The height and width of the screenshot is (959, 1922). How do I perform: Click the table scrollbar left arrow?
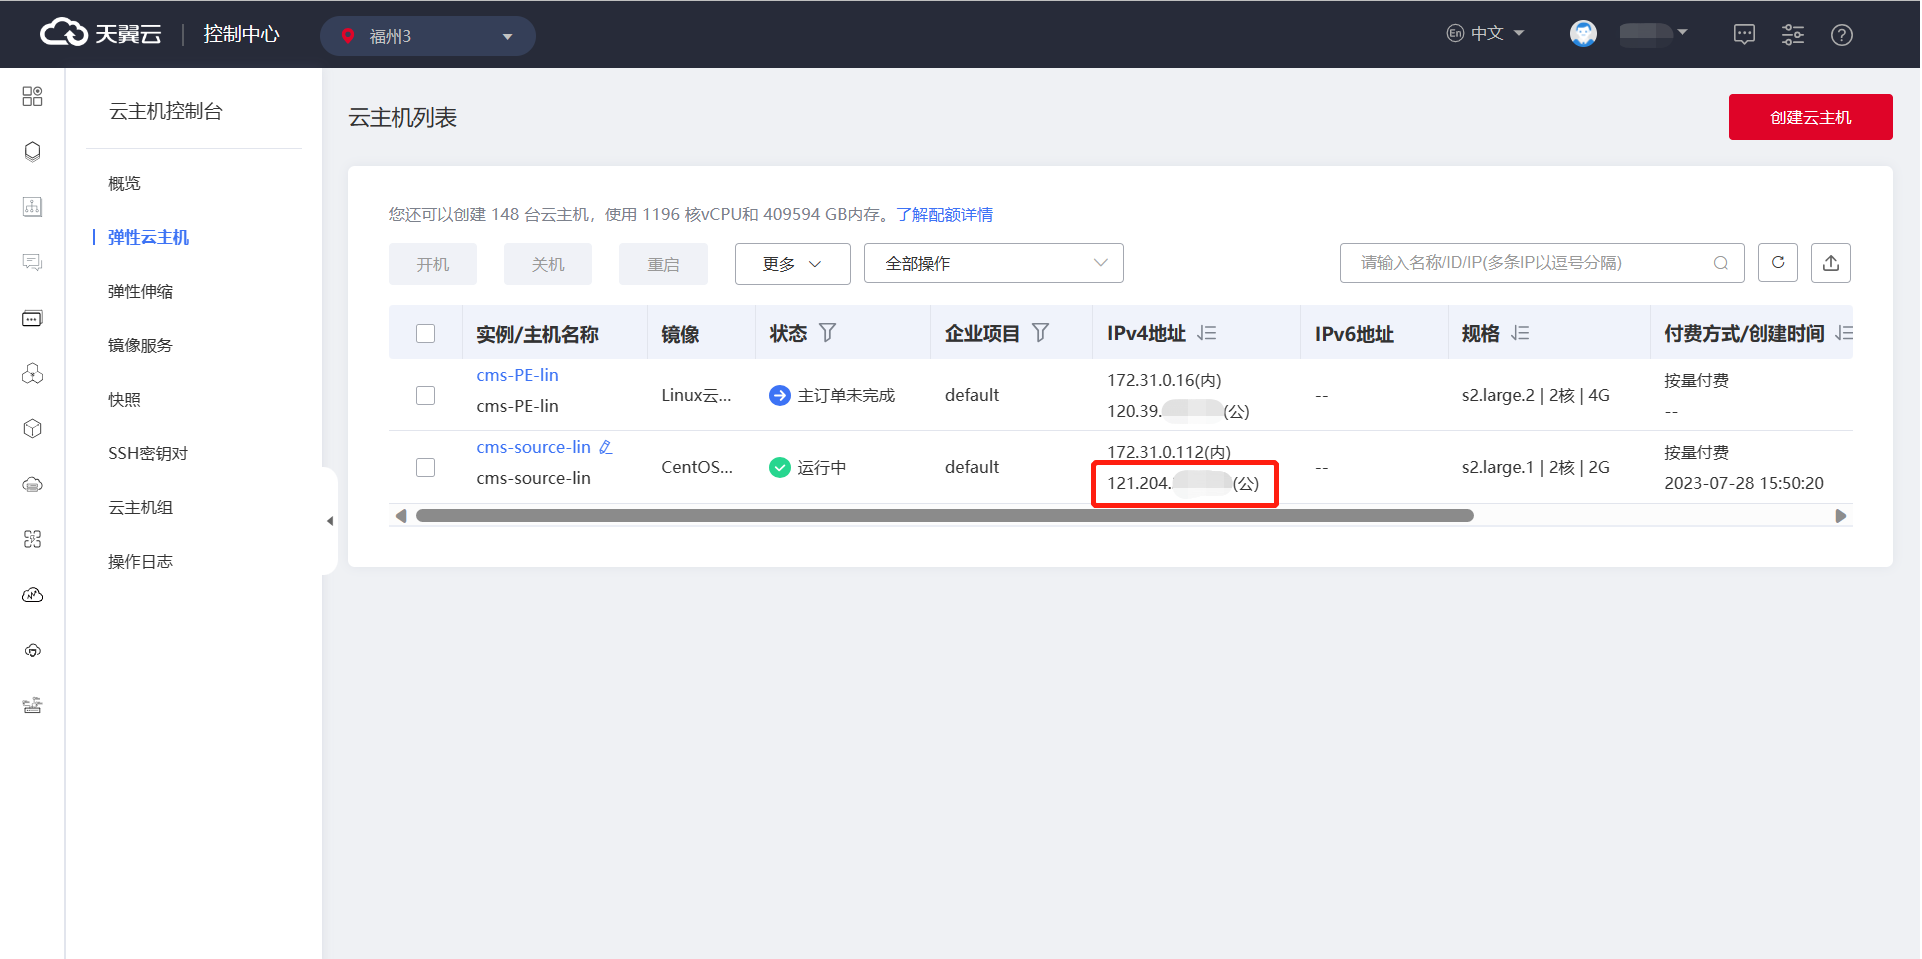[401, 516]
